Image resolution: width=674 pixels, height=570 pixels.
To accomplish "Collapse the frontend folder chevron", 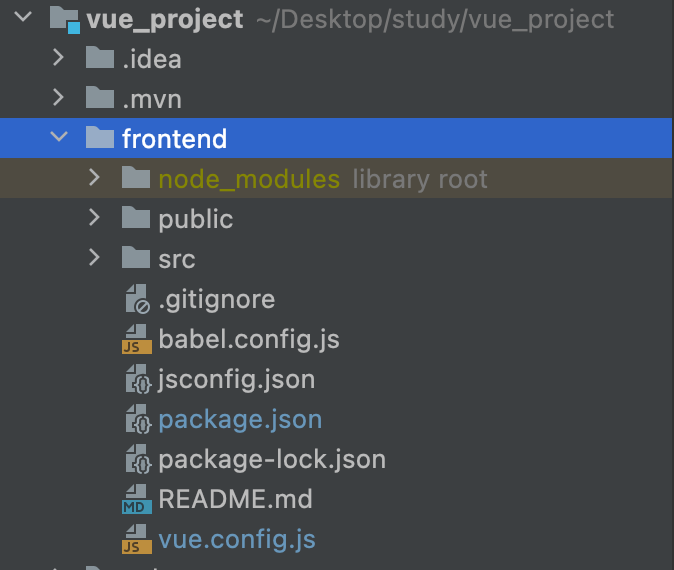I will [x=59, y=137].
